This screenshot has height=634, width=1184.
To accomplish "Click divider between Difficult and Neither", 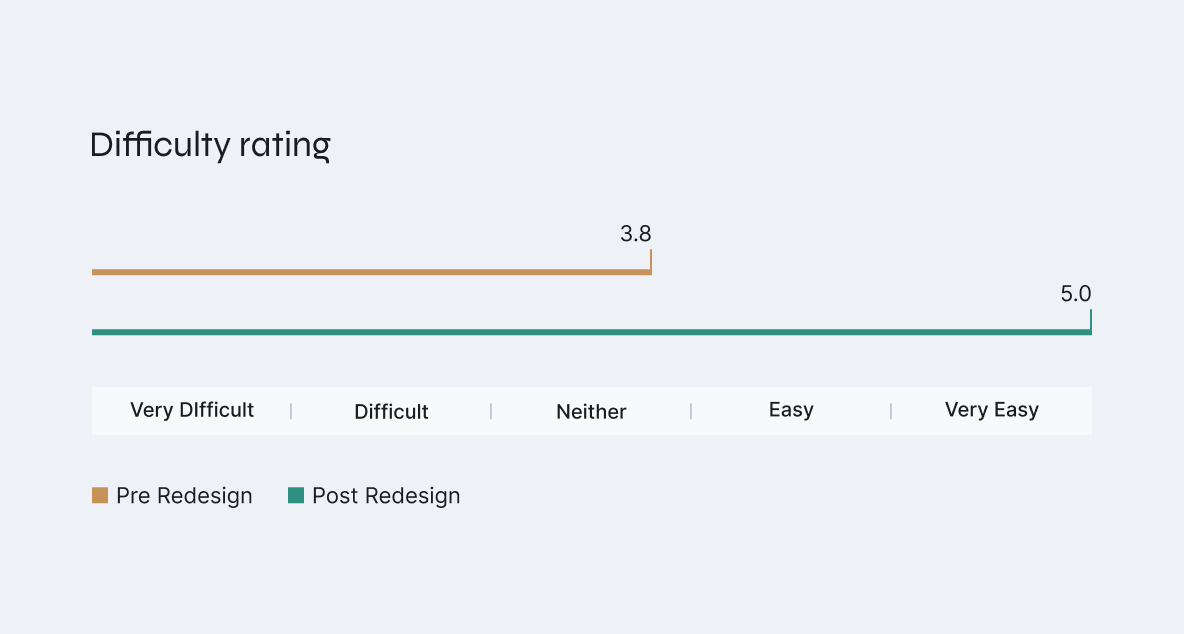I will [491, 411].
